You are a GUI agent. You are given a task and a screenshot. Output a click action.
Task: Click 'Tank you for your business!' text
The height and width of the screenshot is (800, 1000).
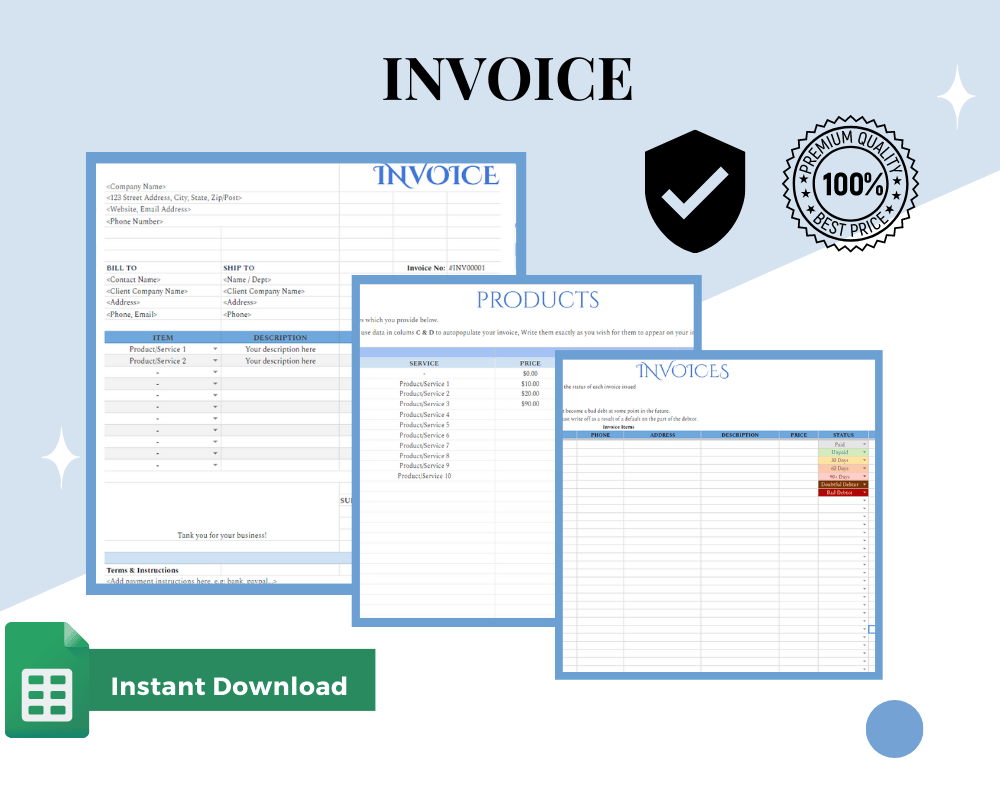[222, 535]
